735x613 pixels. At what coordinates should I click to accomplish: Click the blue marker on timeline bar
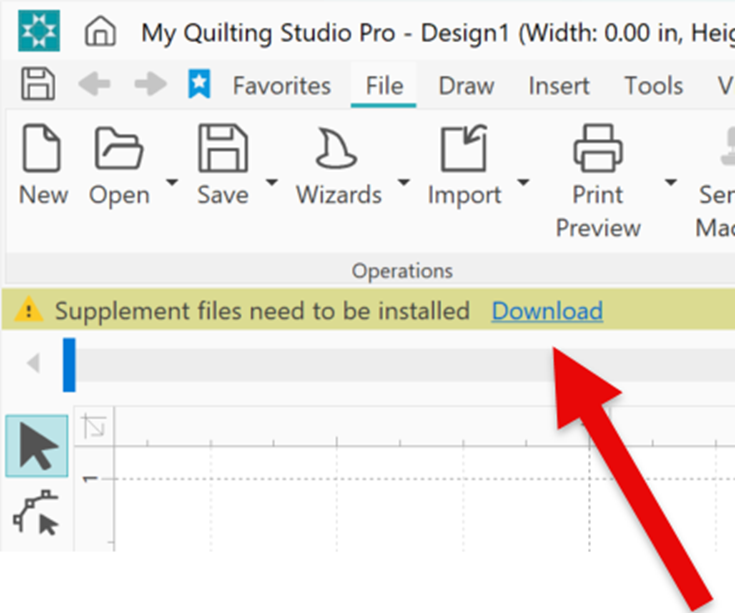(69, 364)
